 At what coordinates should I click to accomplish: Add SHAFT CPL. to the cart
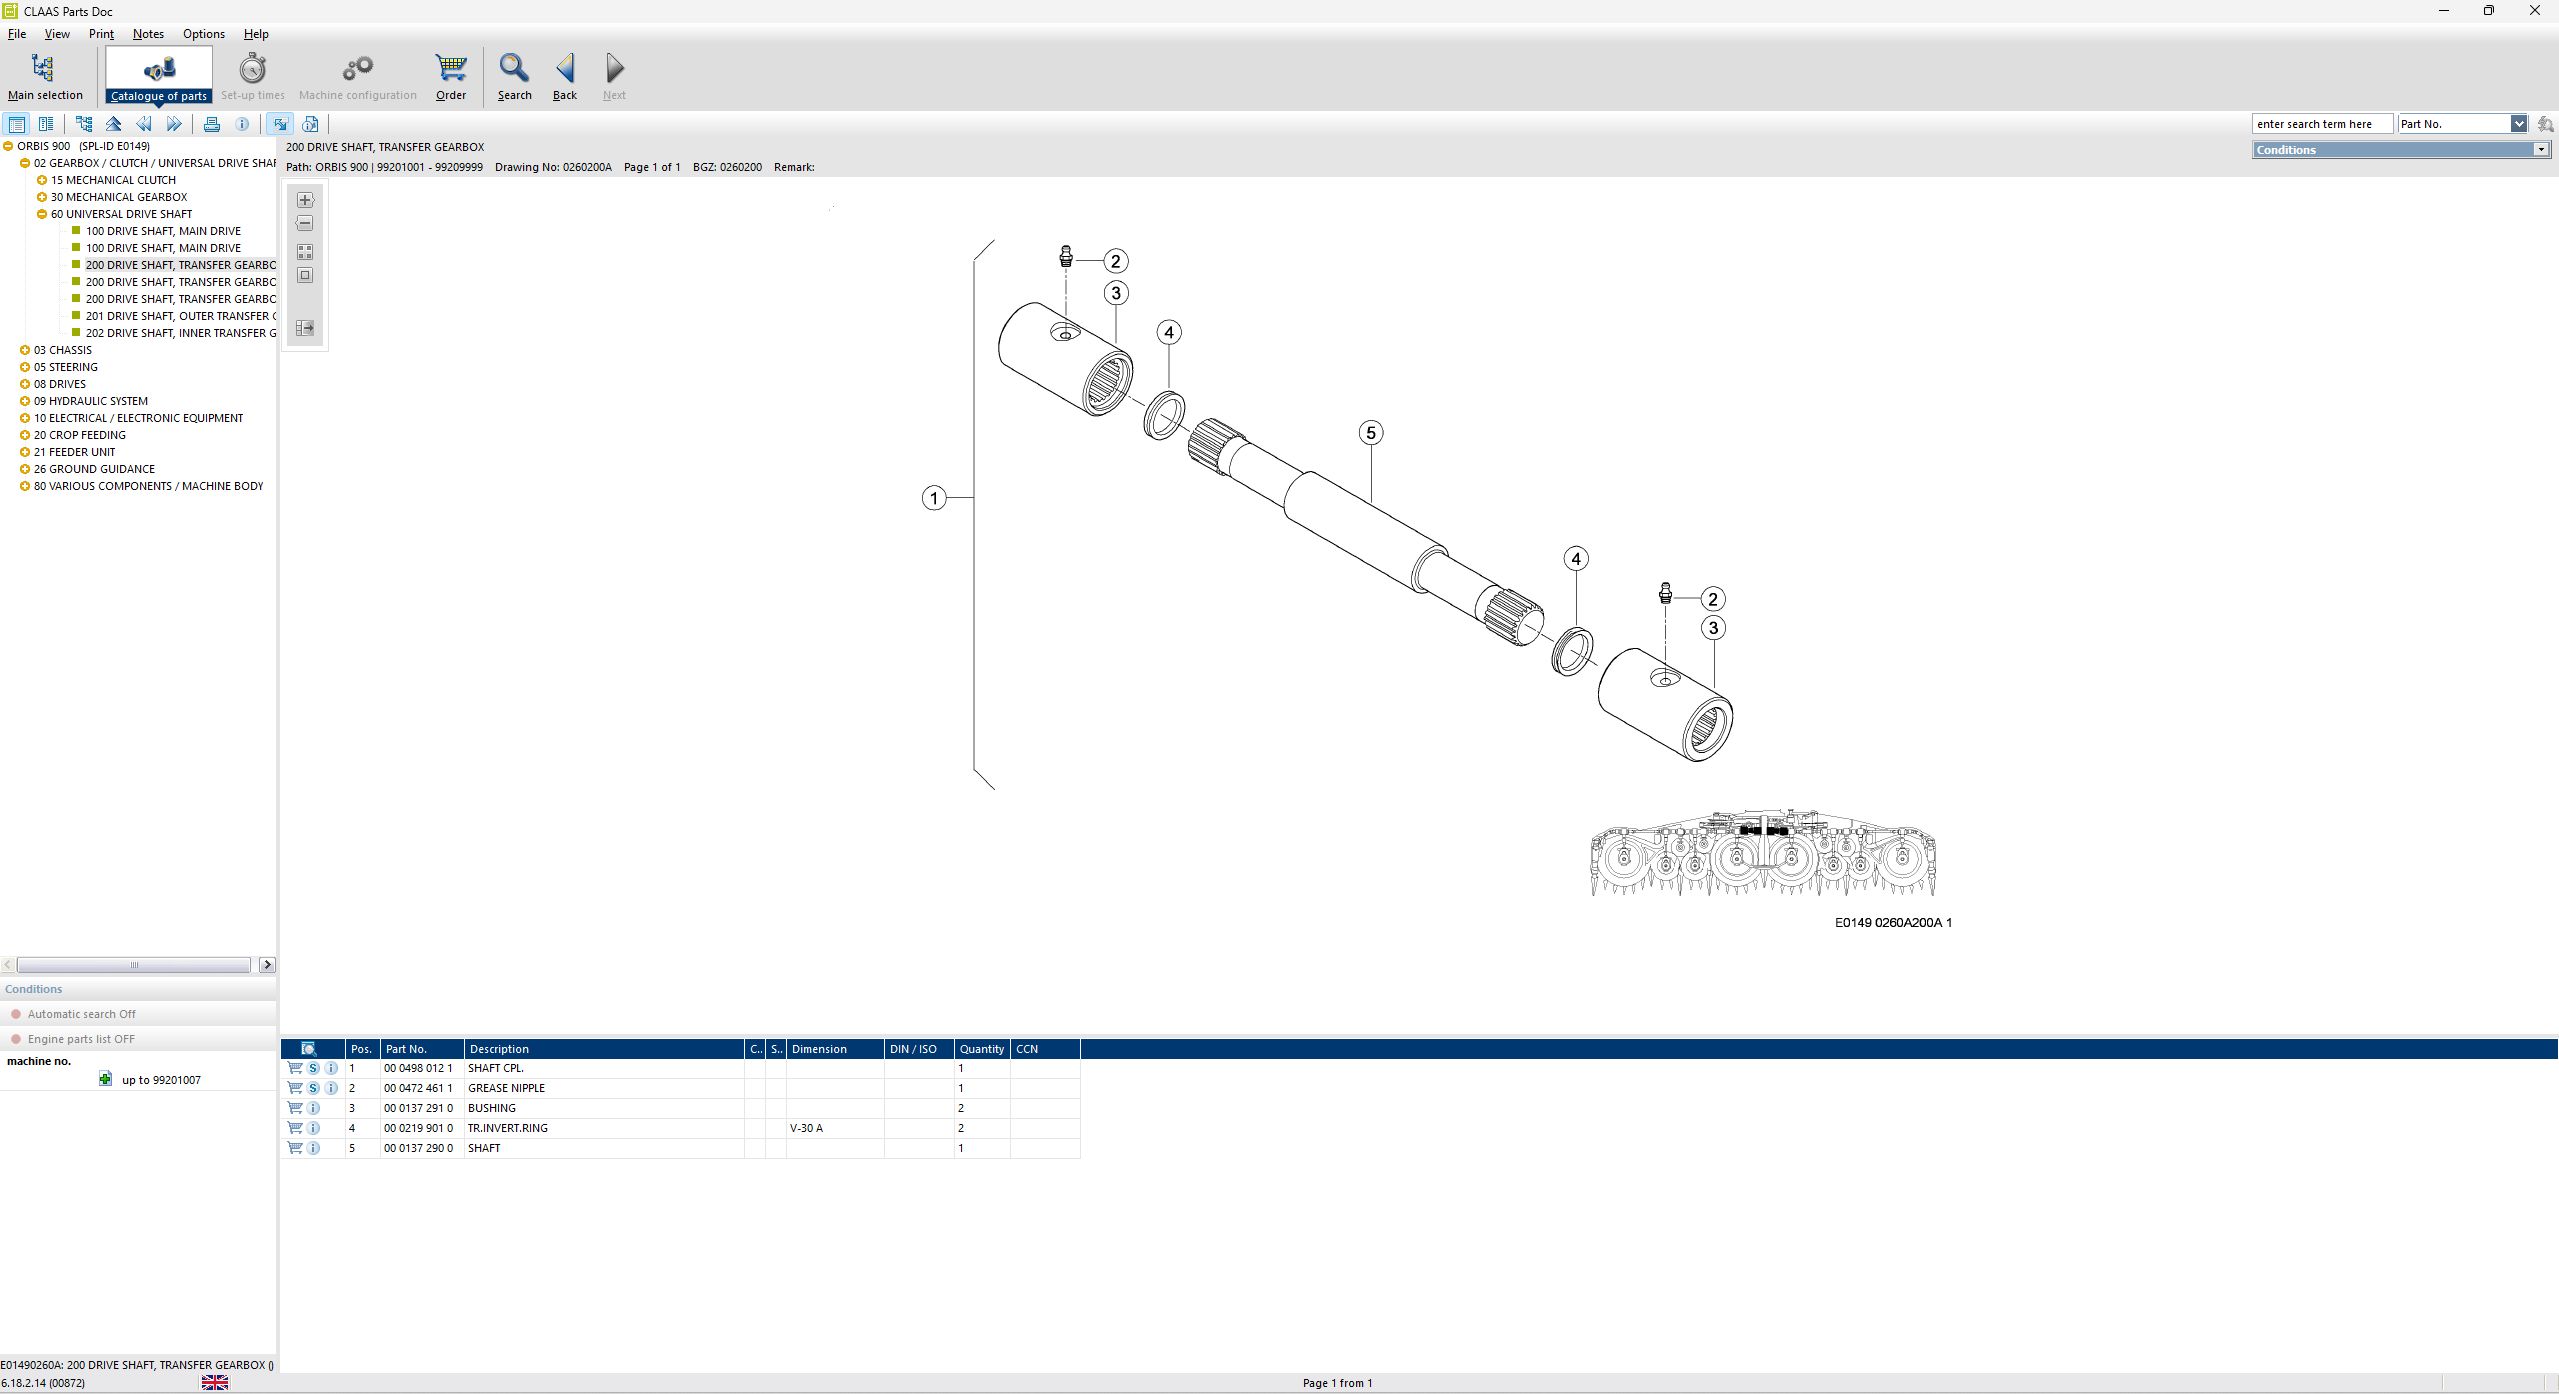294,1068
